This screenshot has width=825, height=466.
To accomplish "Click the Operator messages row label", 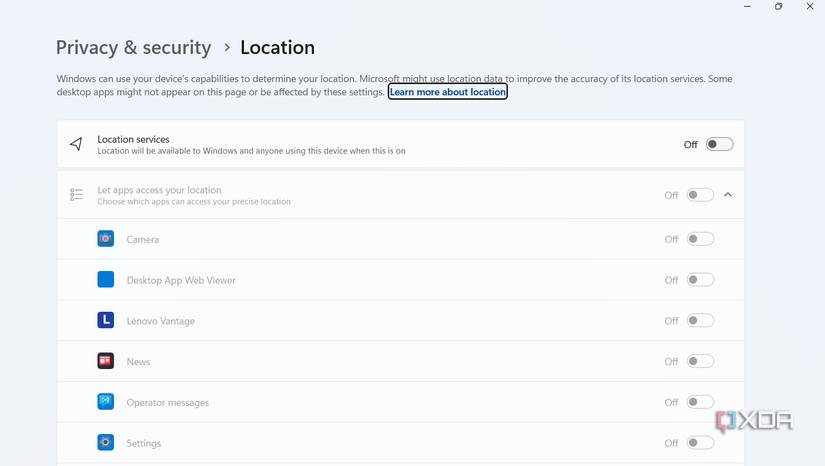I will point(167,402).
